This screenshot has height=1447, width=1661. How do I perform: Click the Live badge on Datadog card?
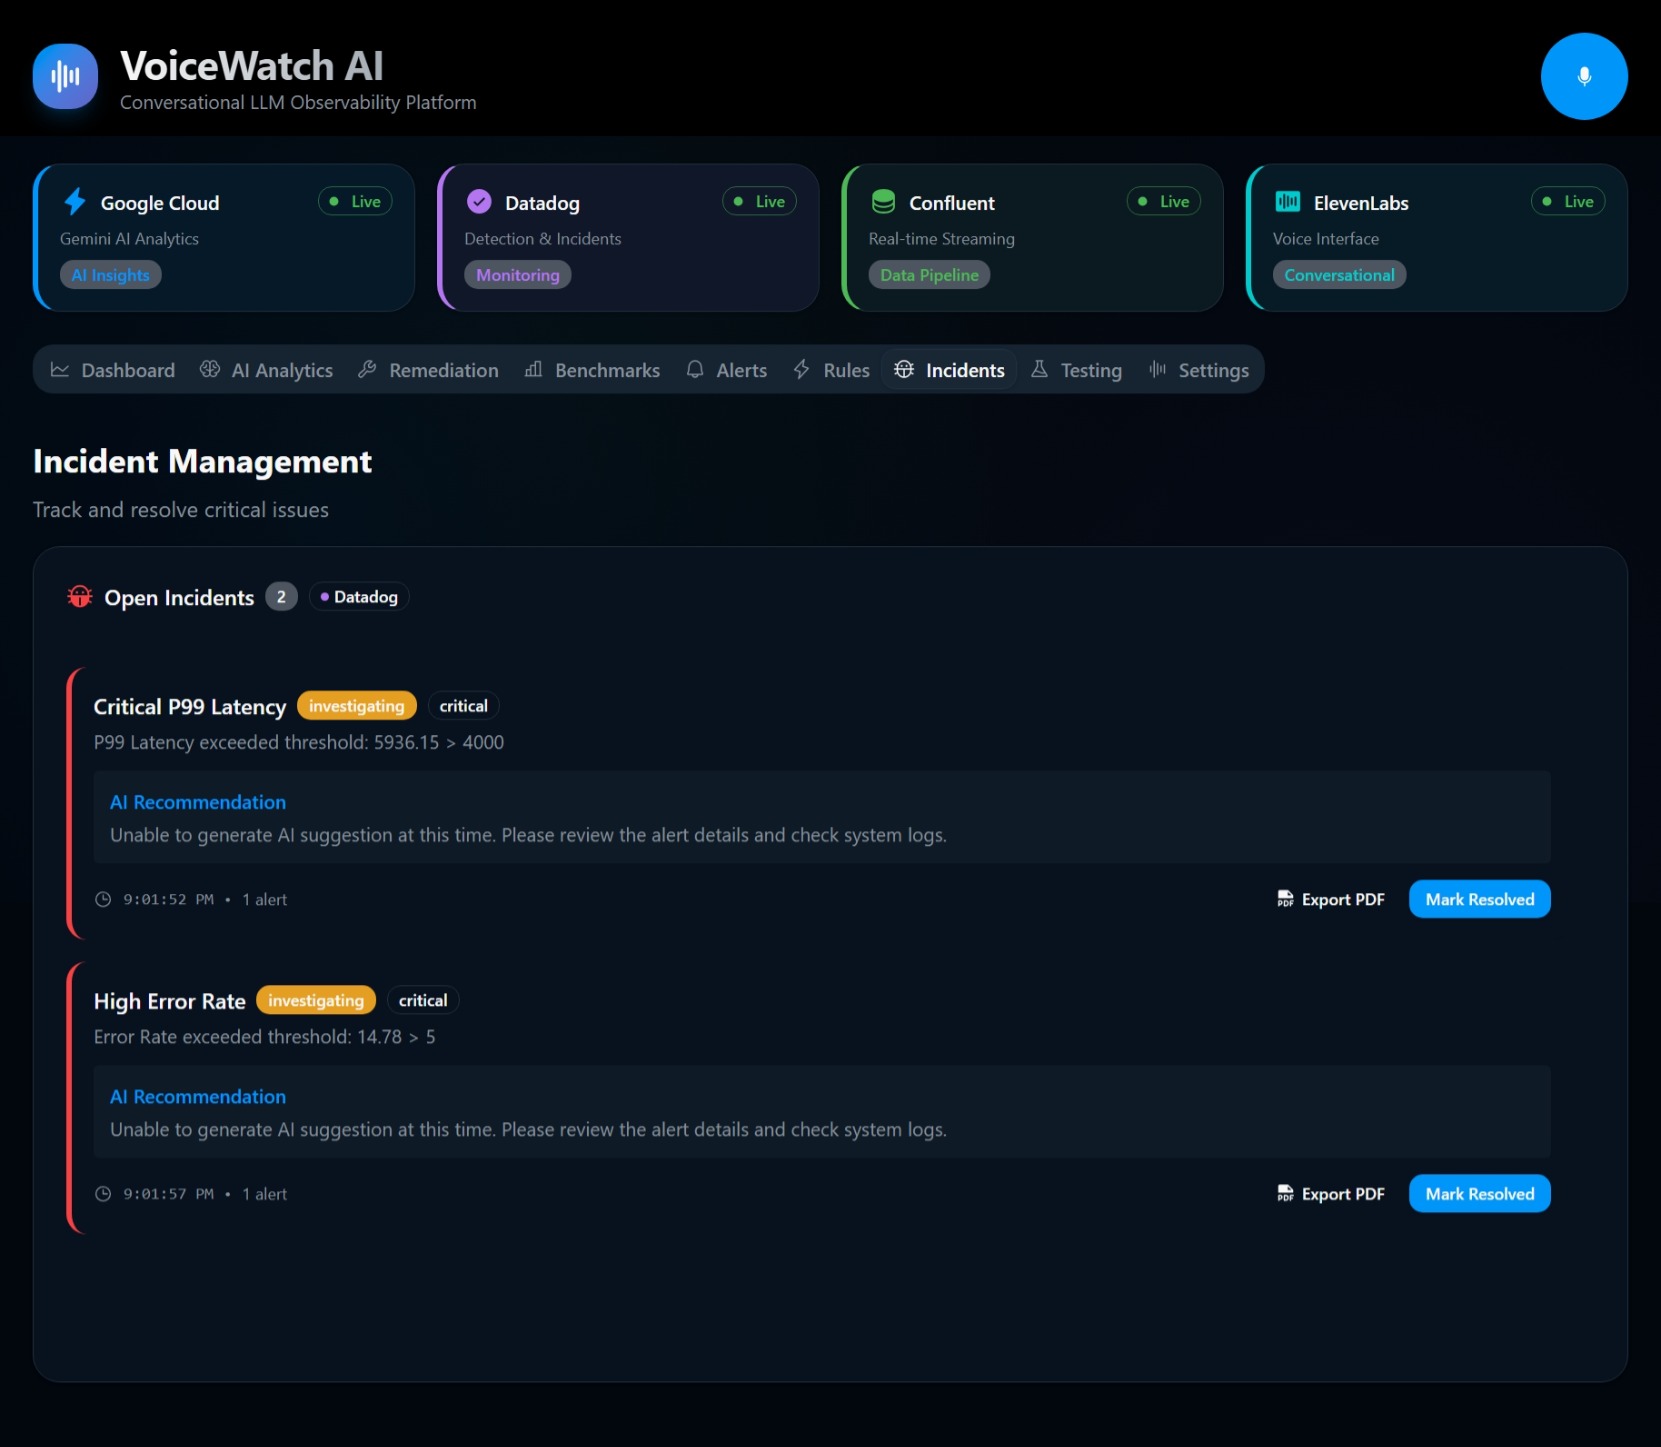[759, 201]
